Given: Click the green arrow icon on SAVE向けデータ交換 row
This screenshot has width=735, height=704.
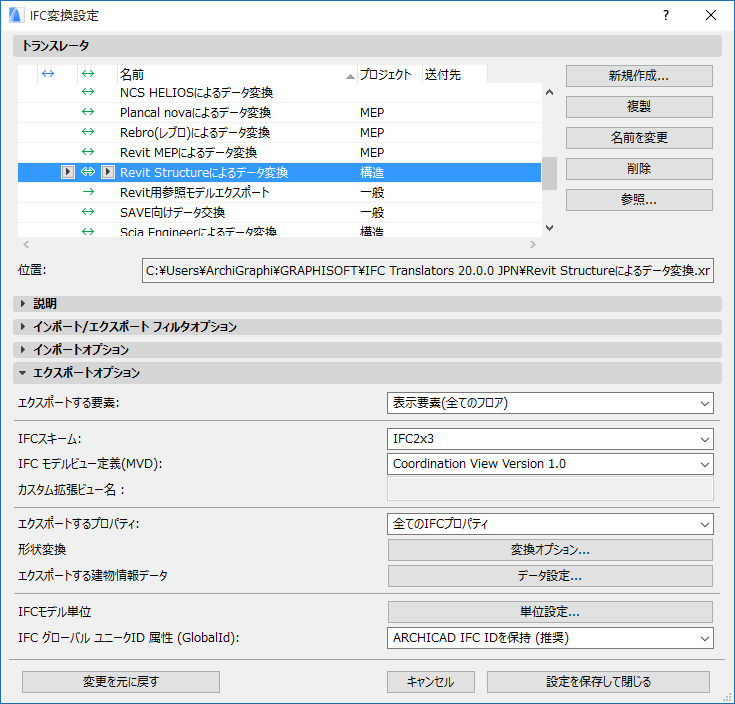Looking at the screenshot, I should (x=88, y=212).
